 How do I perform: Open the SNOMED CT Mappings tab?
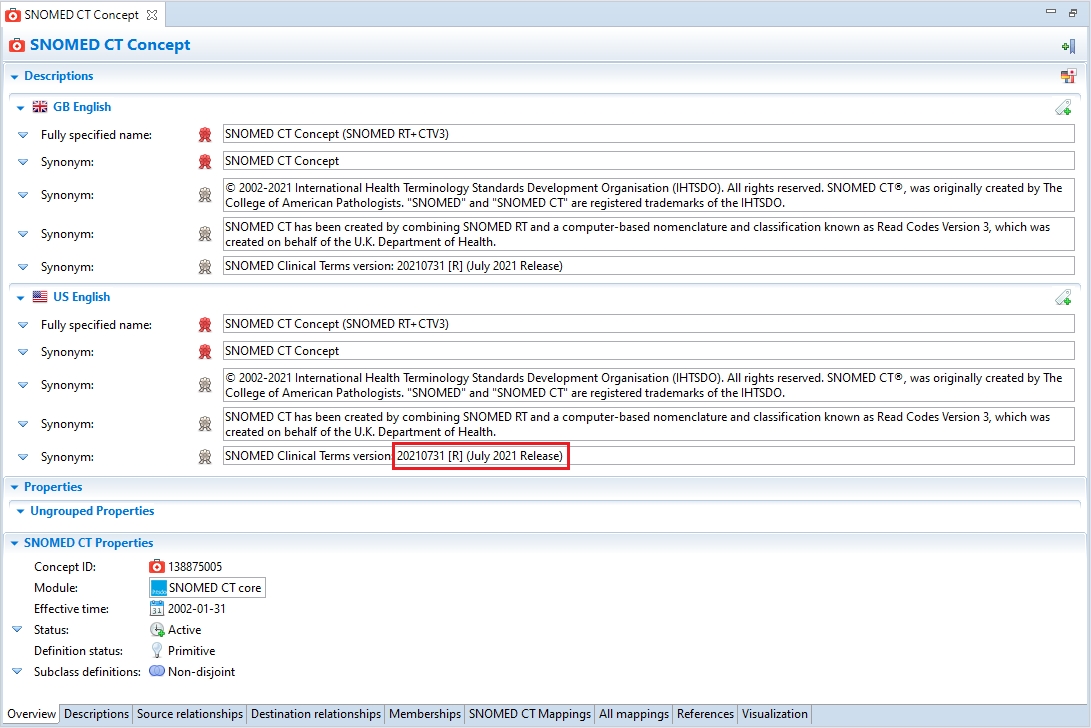coord(529,714)
